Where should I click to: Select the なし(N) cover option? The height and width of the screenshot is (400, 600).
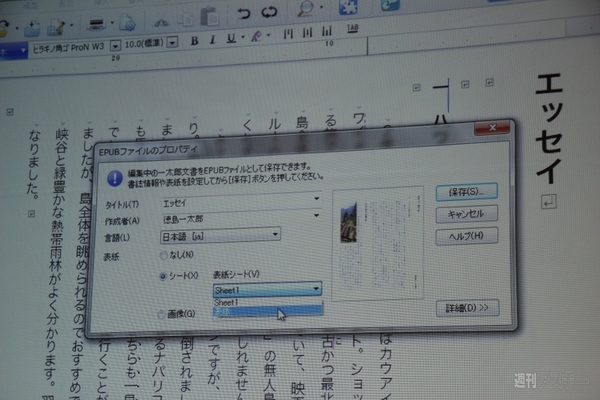click(x=177, y=255)
